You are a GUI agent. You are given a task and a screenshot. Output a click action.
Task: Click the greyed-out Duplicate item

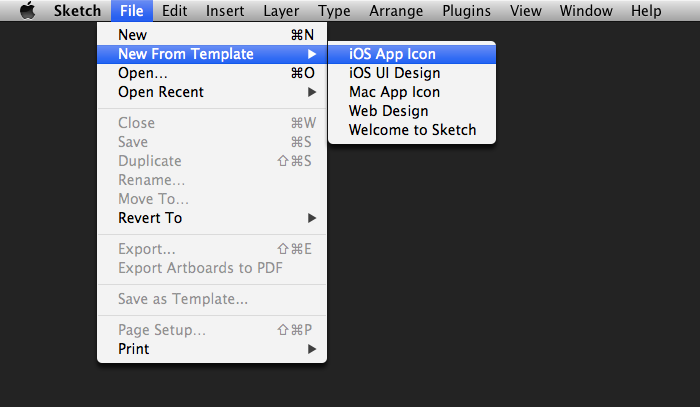[212, 161]
